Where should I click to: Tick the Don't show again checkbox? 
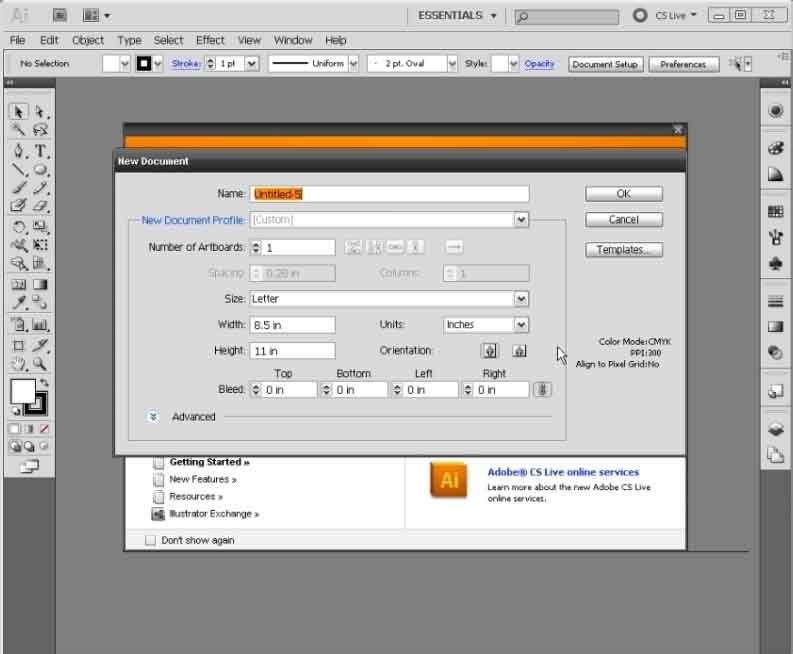pos(151,540)
